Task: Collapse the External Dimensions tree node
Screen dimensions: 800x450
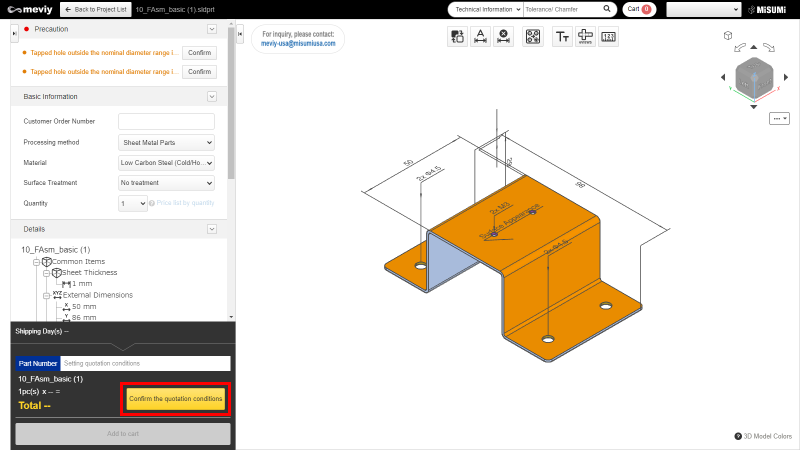Action: [x=46, y=296]
